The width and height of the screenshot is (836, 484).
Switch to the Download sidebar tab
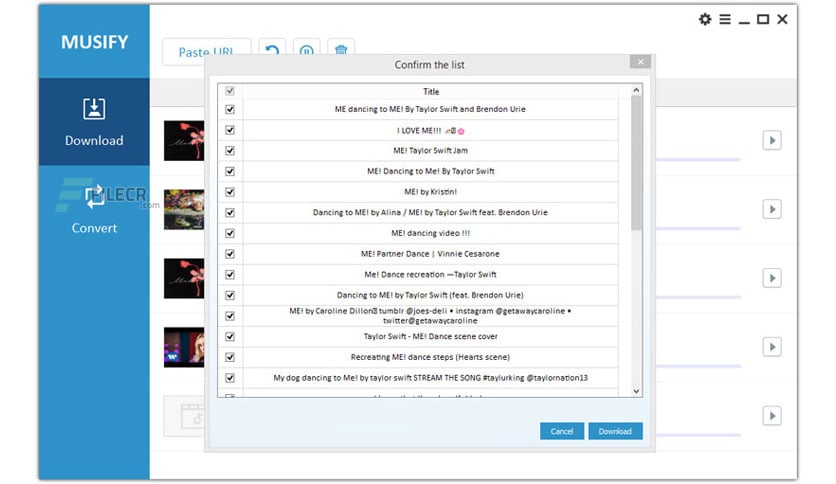(94, 122)
